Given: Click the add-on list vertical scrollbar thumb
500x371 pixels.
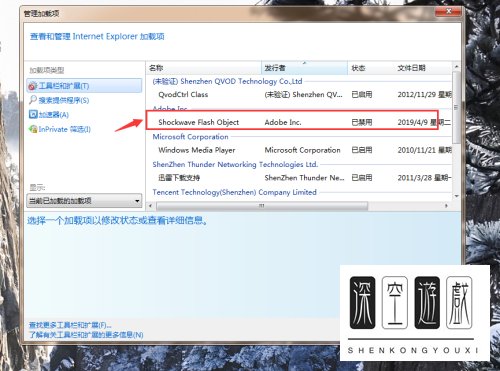Looking at the screenshot, I should [456, 107].
